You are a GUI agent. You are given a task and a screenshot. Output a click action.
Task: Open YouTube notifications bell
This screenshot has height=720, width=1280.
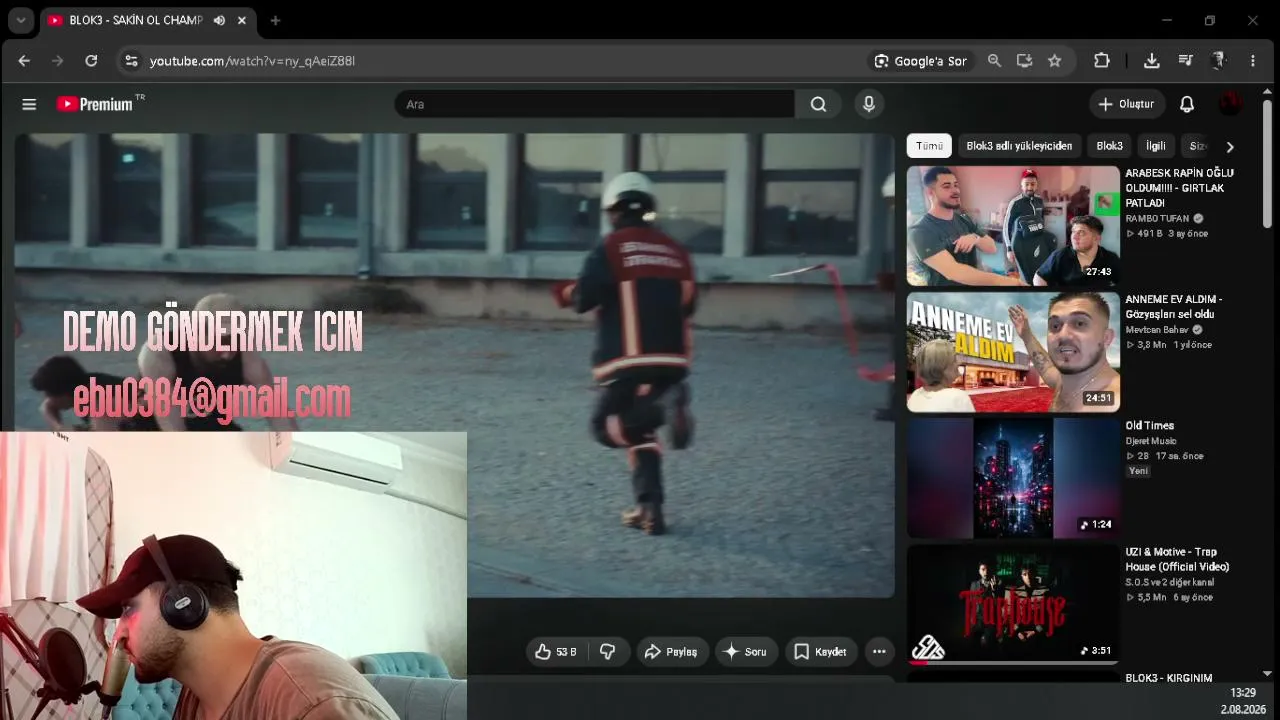(1187, 104)
